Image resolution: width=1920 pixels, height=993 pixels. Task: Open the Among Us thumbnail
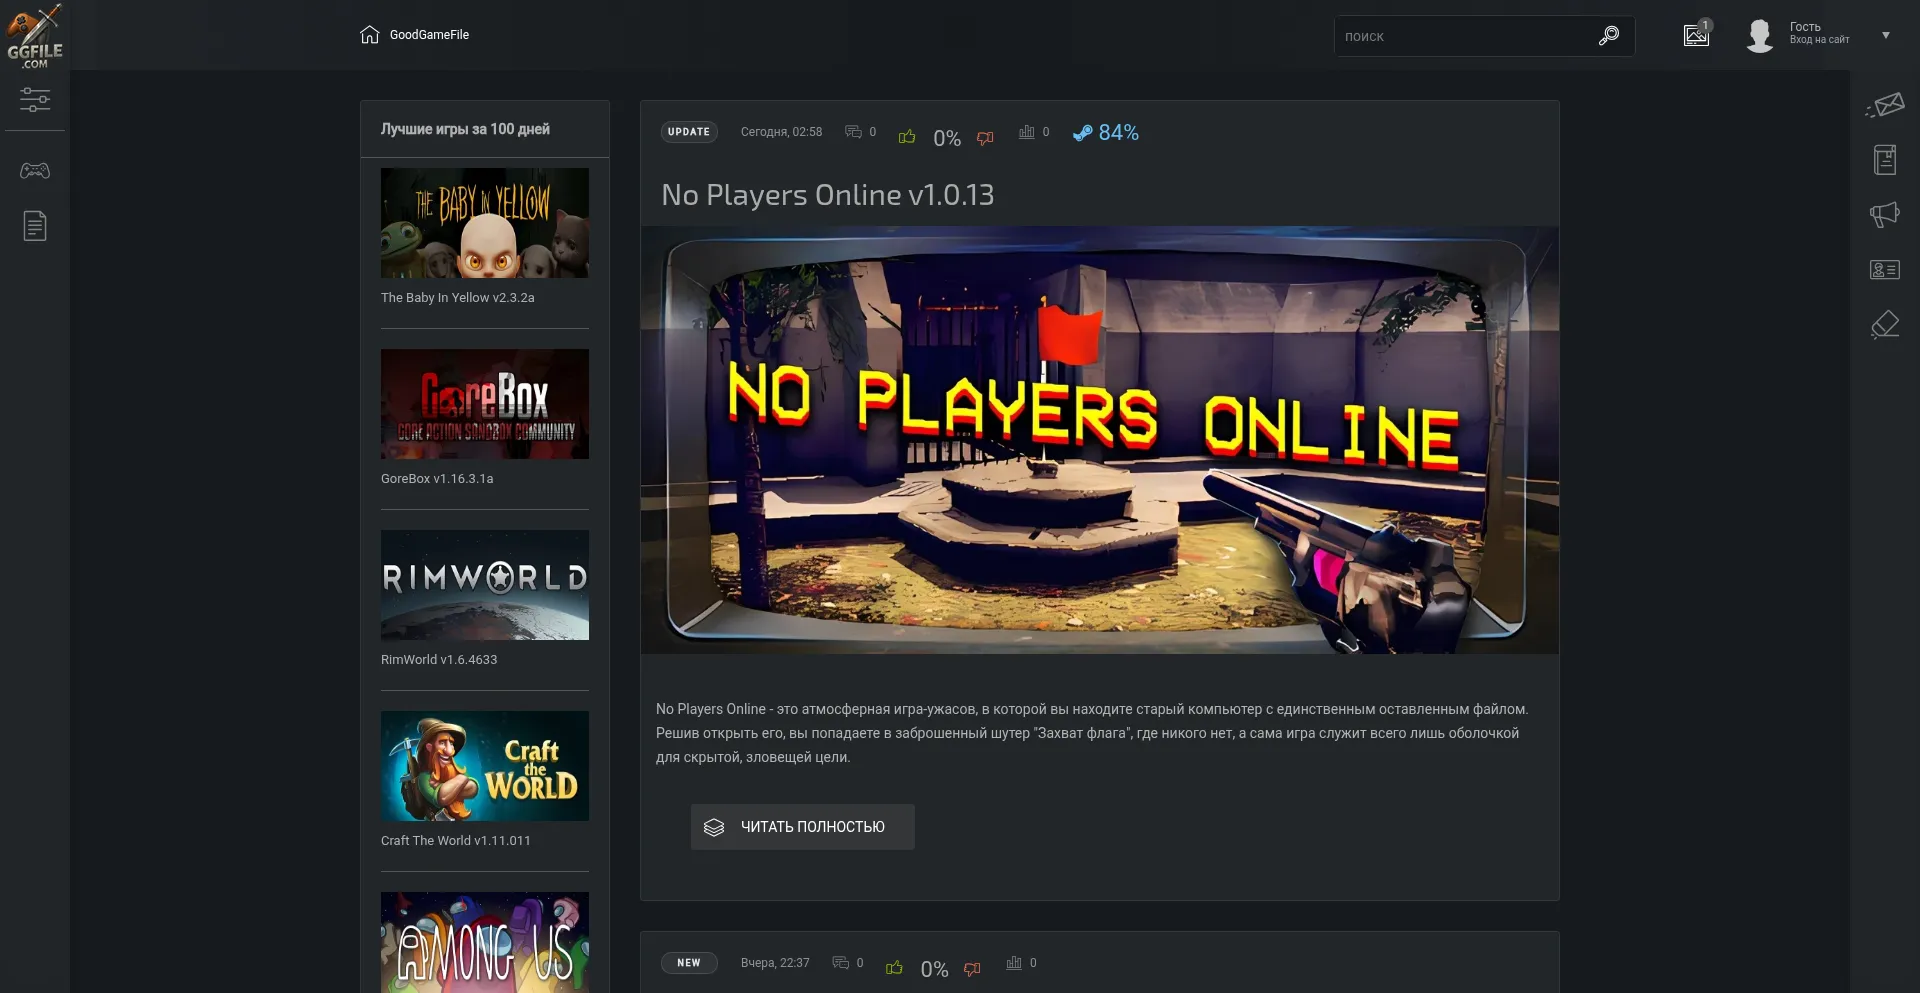coord(485,942)
